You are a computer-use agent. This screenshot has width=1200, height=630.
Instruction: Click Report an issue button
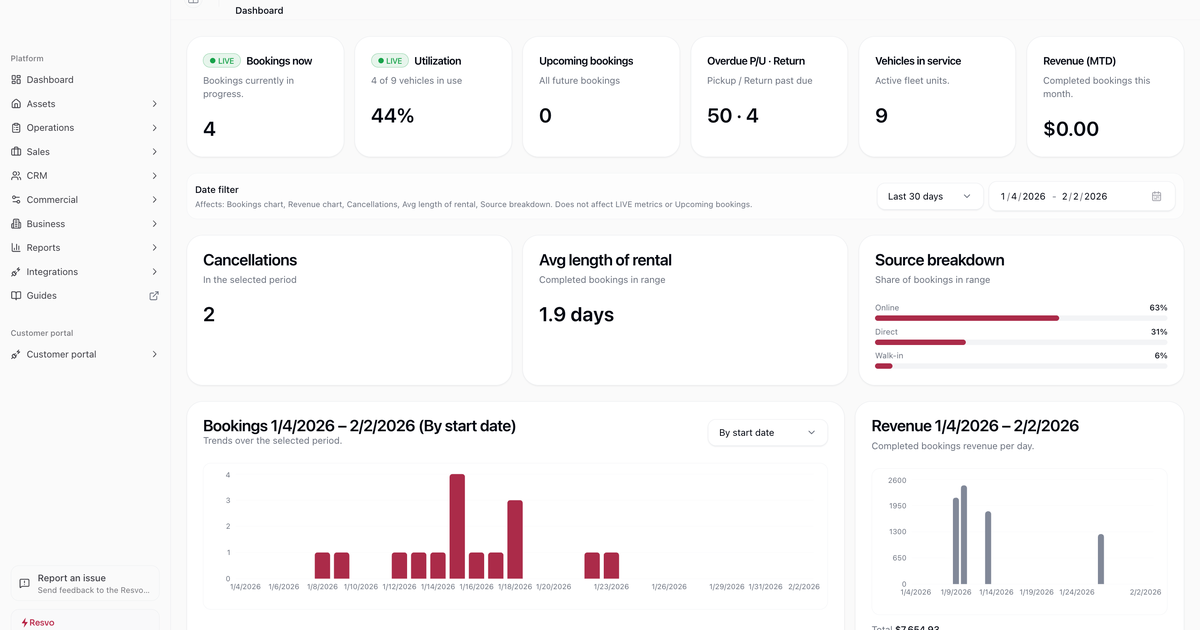tap(85, 583)
